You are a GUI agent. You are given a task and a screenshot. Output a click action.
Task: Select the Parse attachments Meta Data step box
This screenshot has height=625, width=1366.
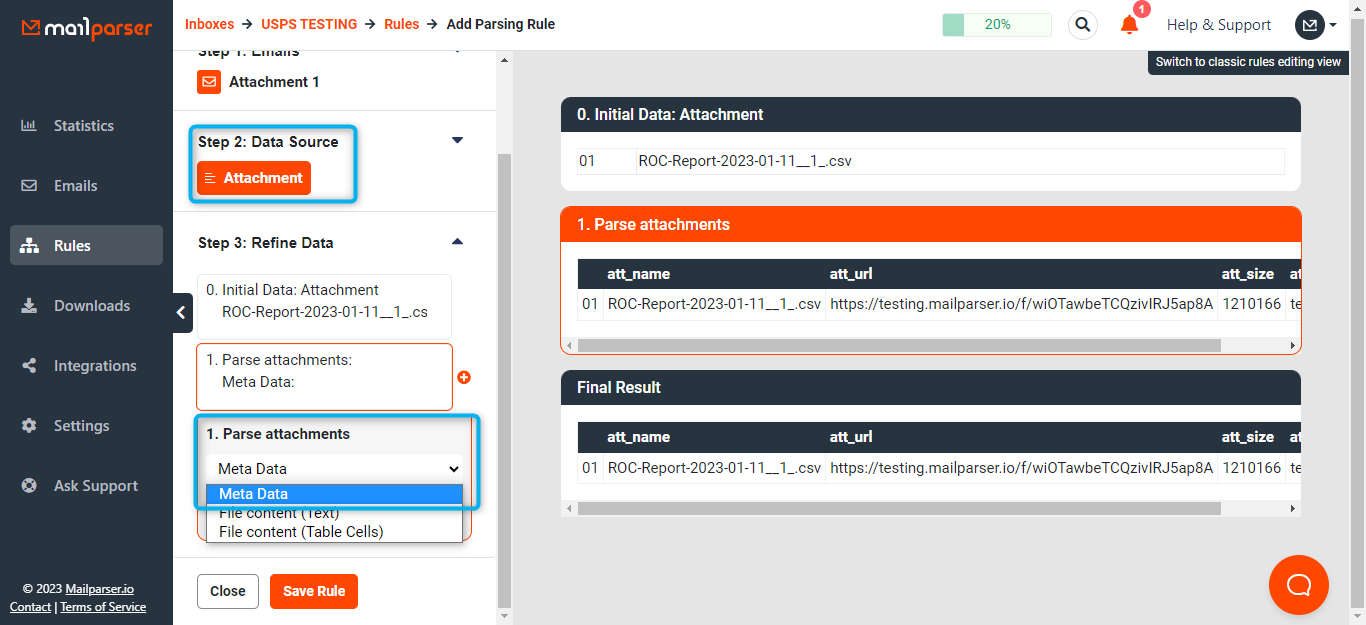(x=324, y=377)
